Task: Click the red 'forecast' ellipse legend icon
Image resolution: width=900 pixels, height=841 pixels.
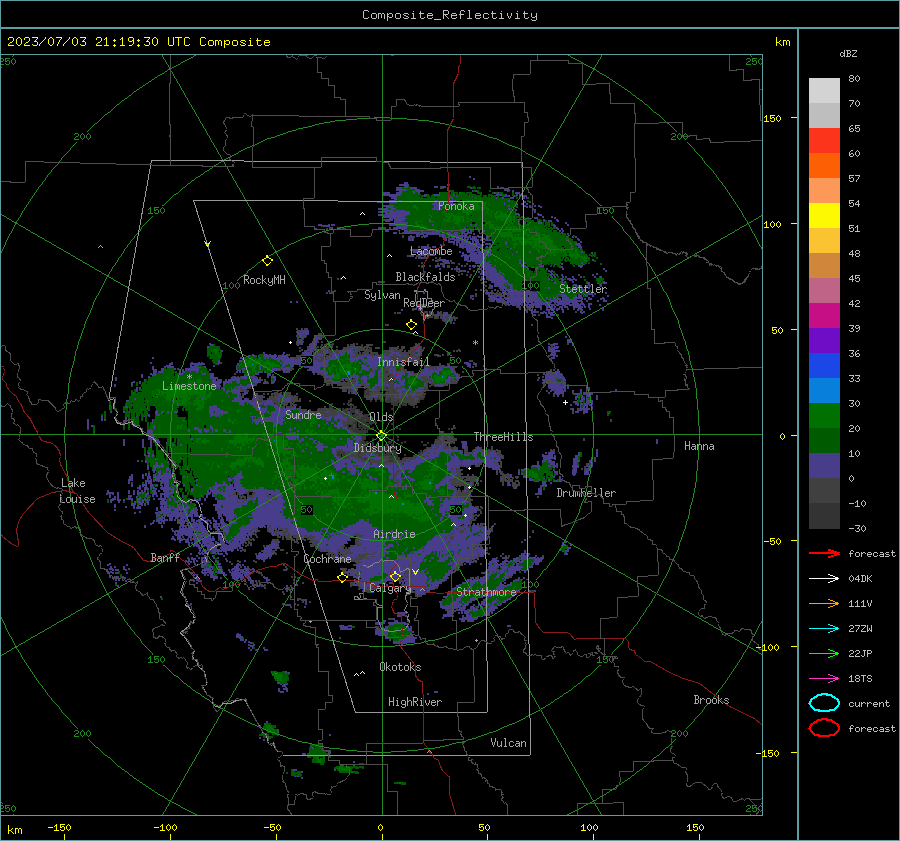Action: pos(824,728)
